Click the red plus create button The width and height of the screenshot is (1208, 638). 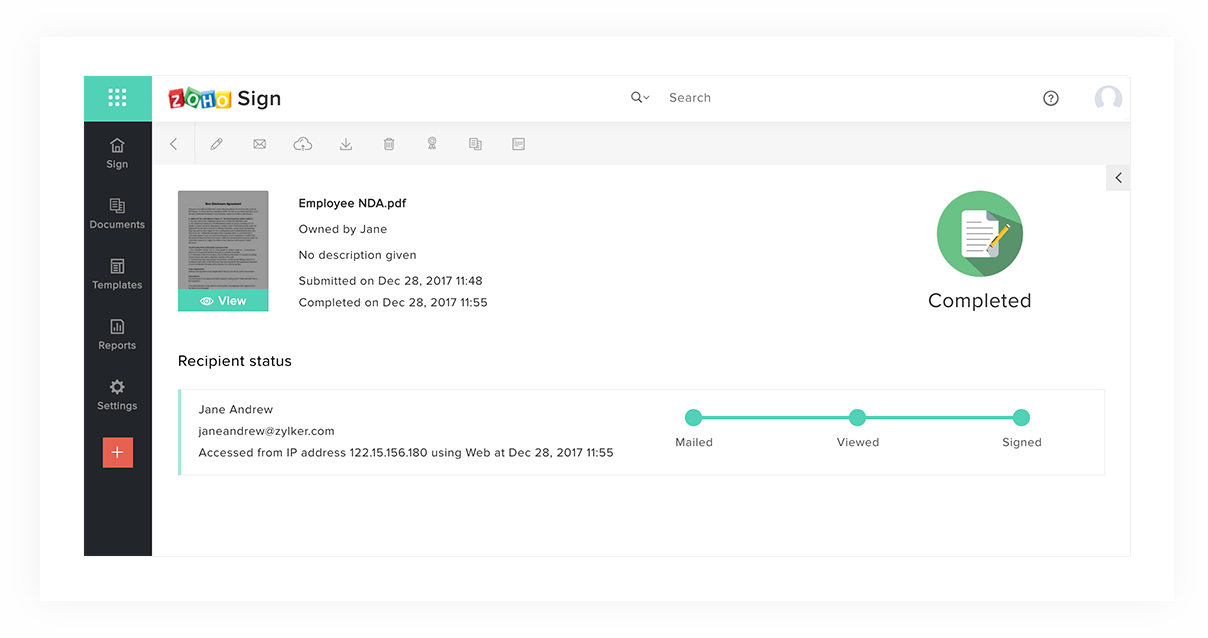click(x=117, y=453)
